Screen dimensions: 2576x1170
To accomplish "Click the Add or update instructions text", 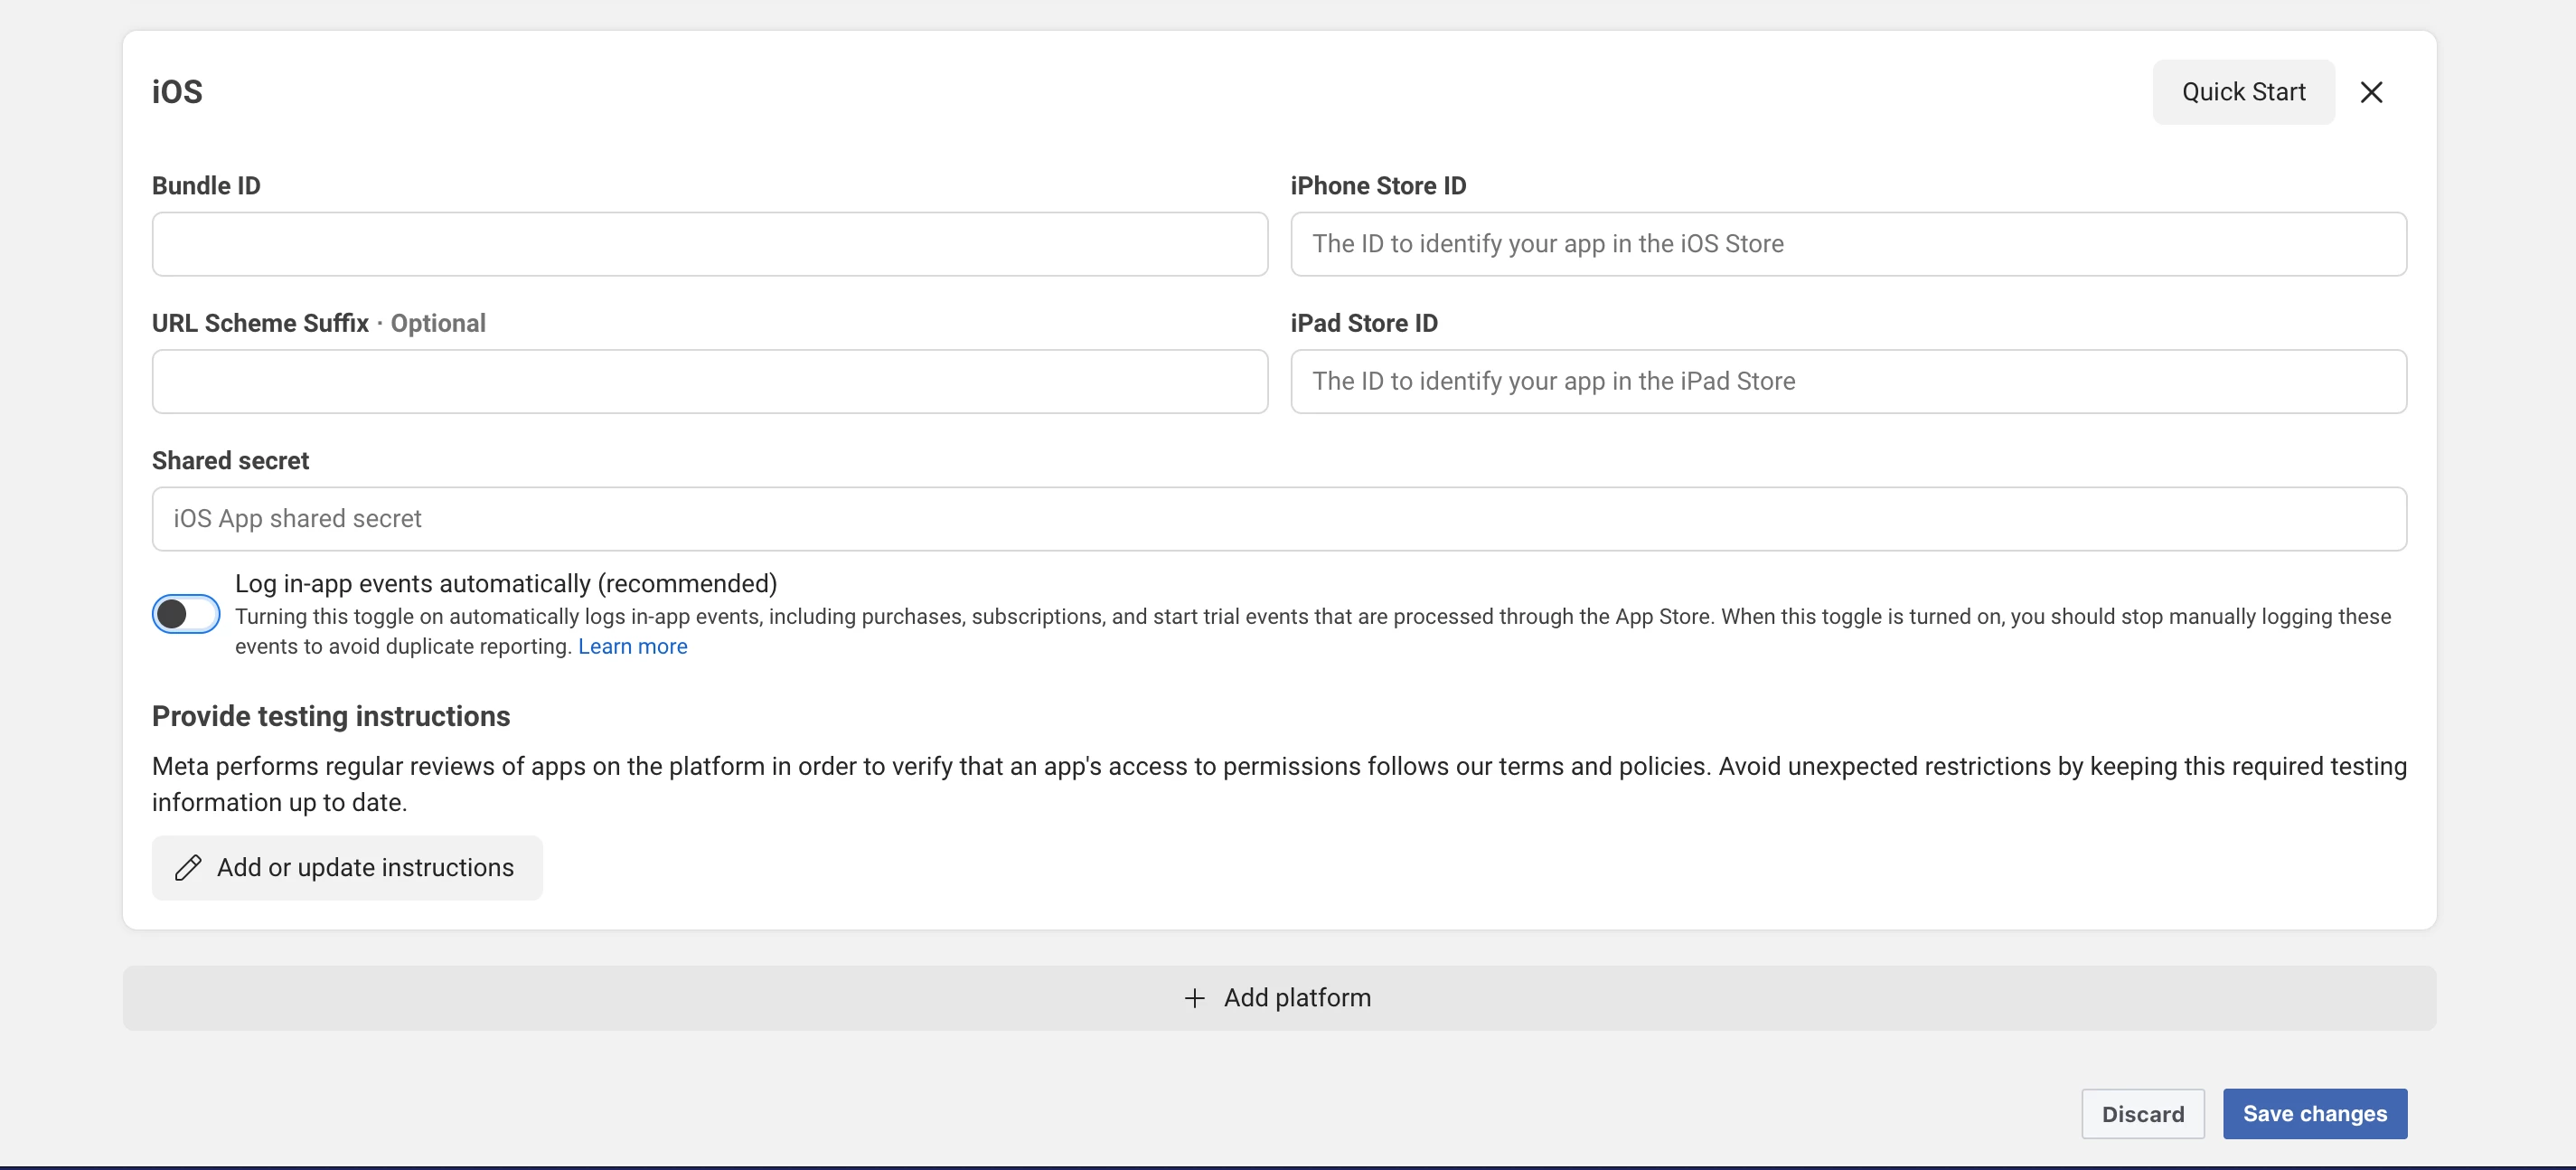I will pyautogui.click(x=365, y=867).
